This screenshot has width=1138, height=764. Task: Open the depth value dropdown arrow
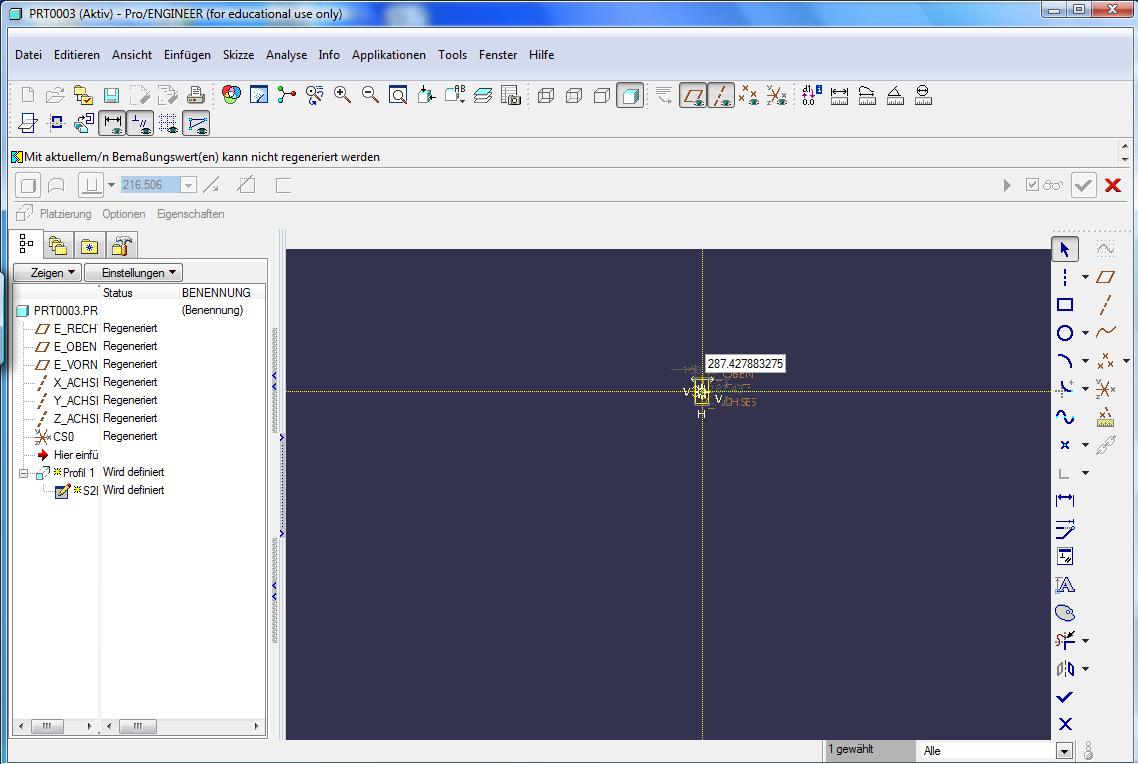188,185
